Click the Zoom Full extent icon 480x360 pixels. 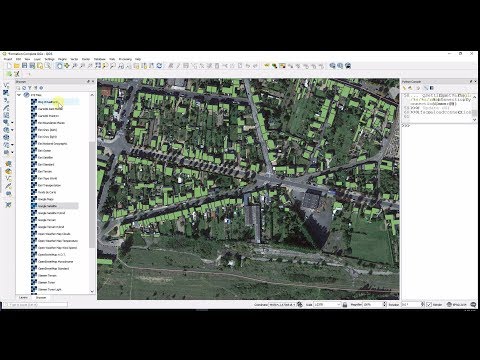coord(98,66)
